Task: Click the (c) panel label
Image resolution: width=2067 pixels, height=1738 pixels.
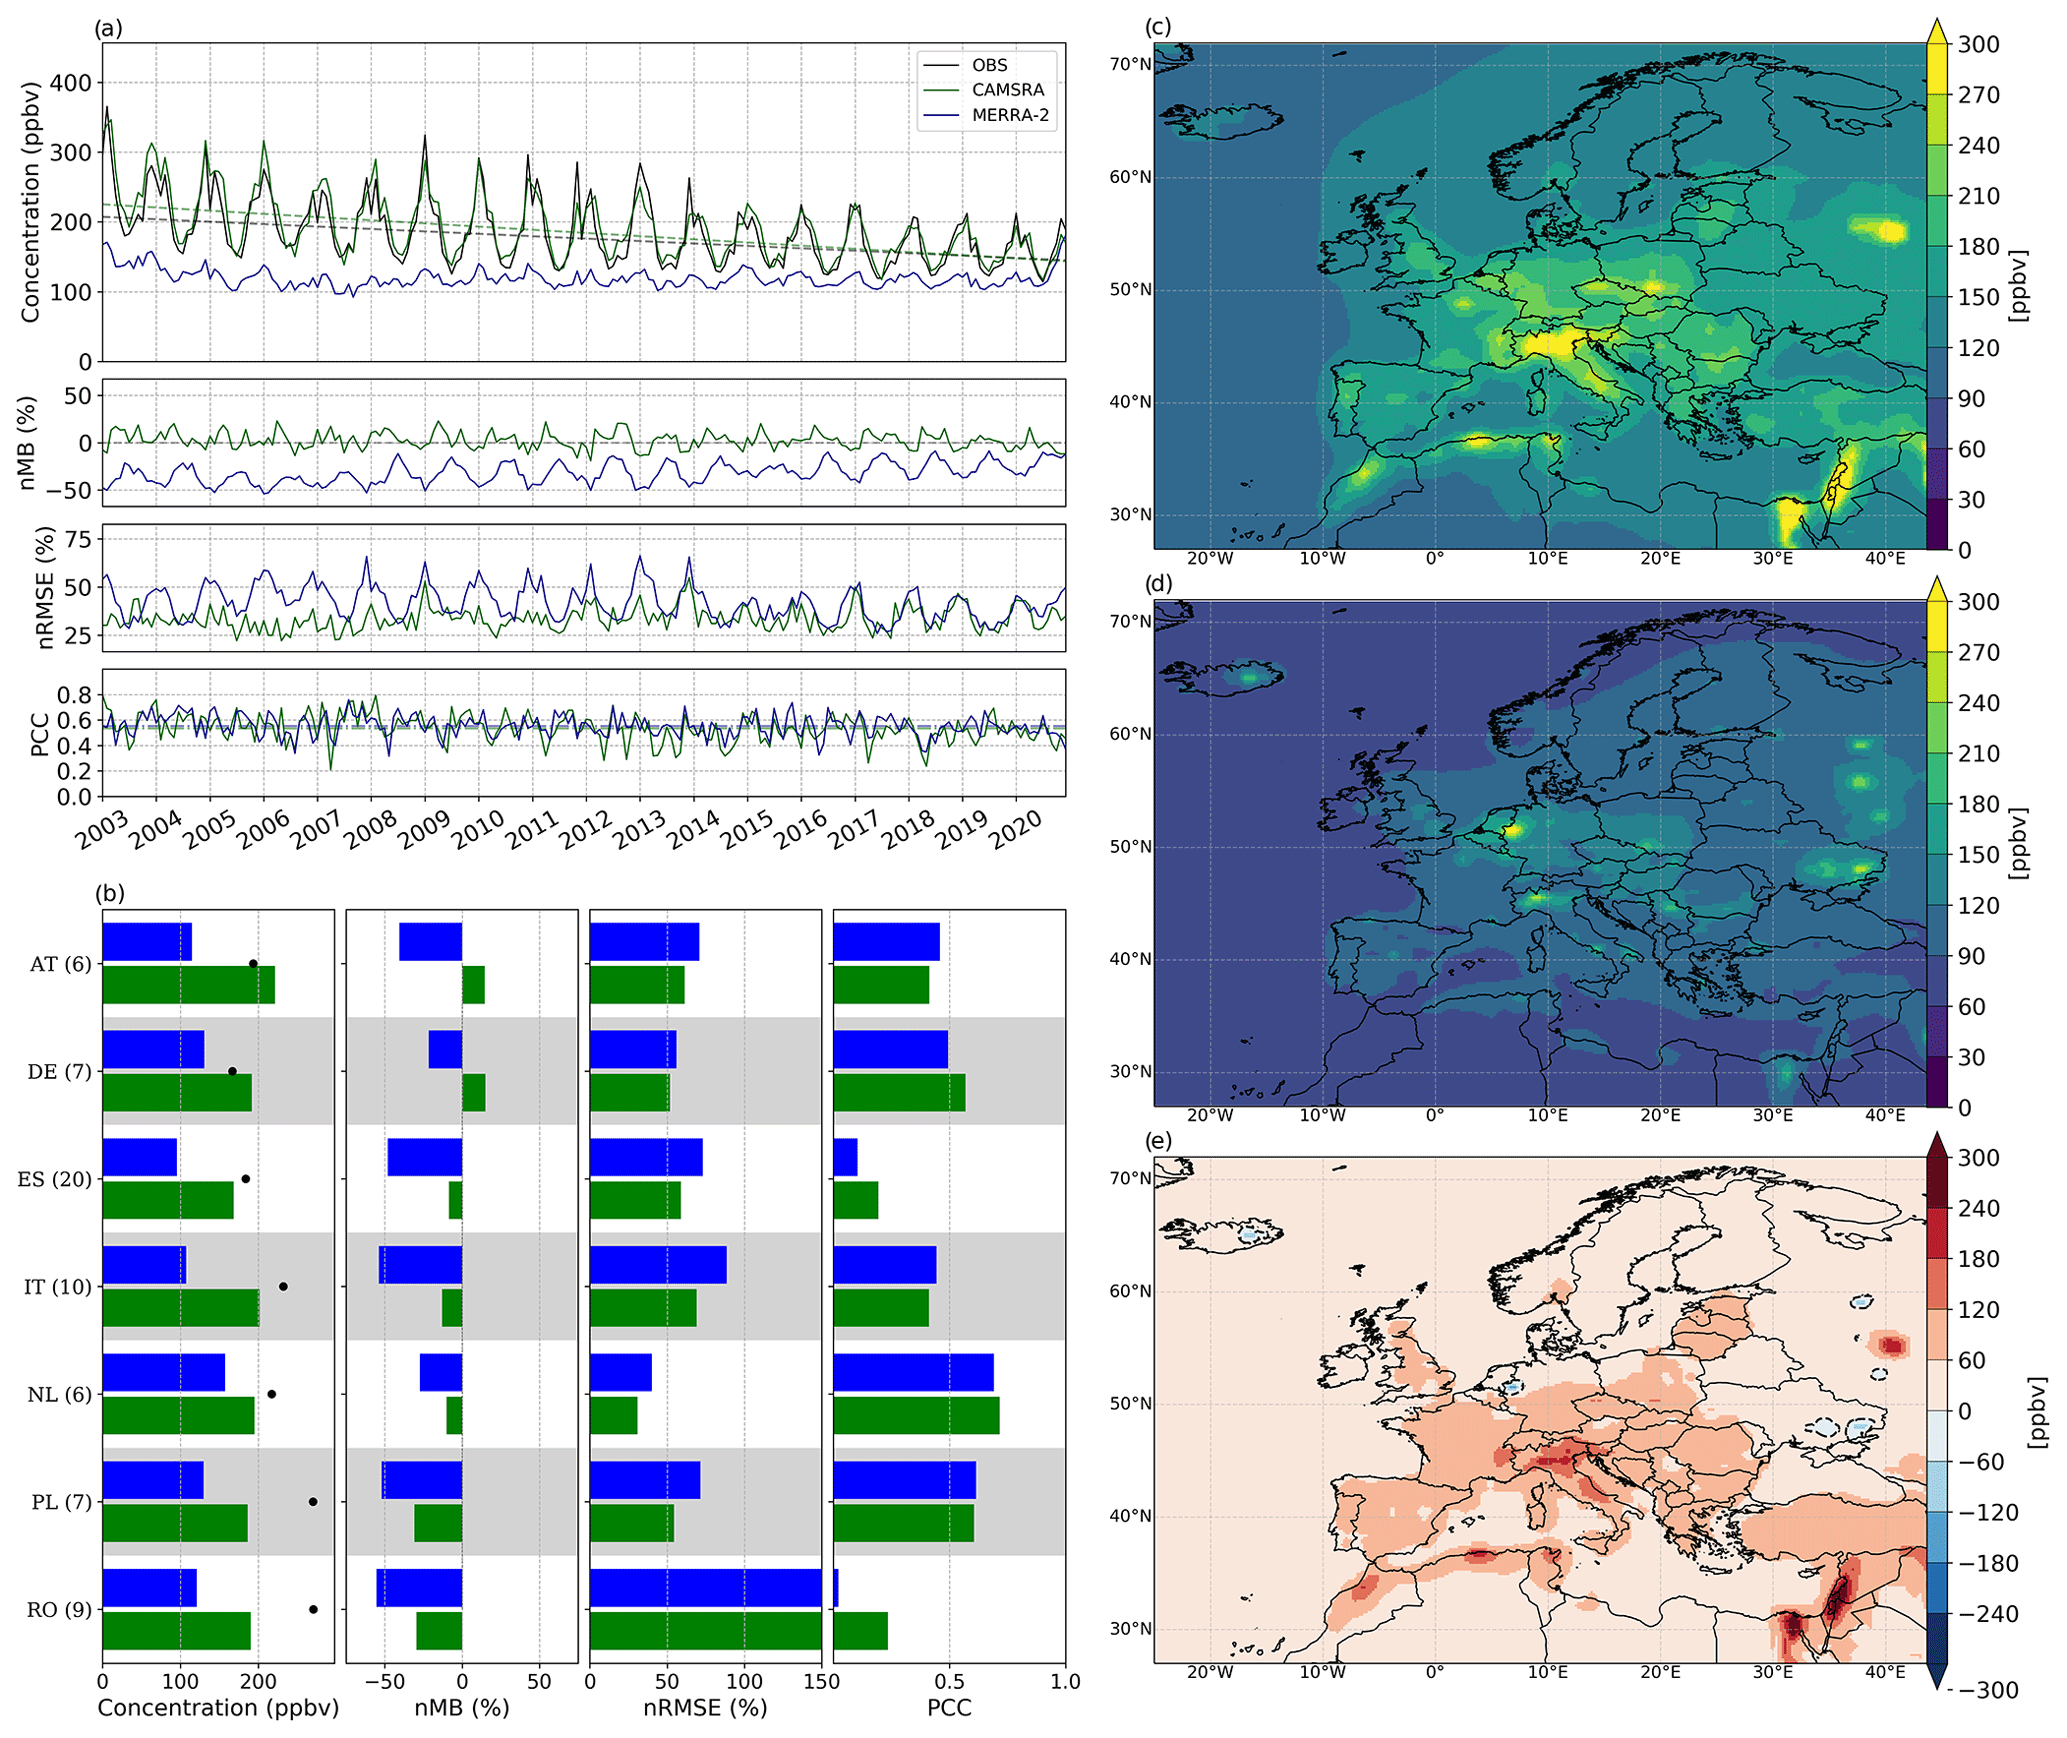Action: click(1158, 27)
